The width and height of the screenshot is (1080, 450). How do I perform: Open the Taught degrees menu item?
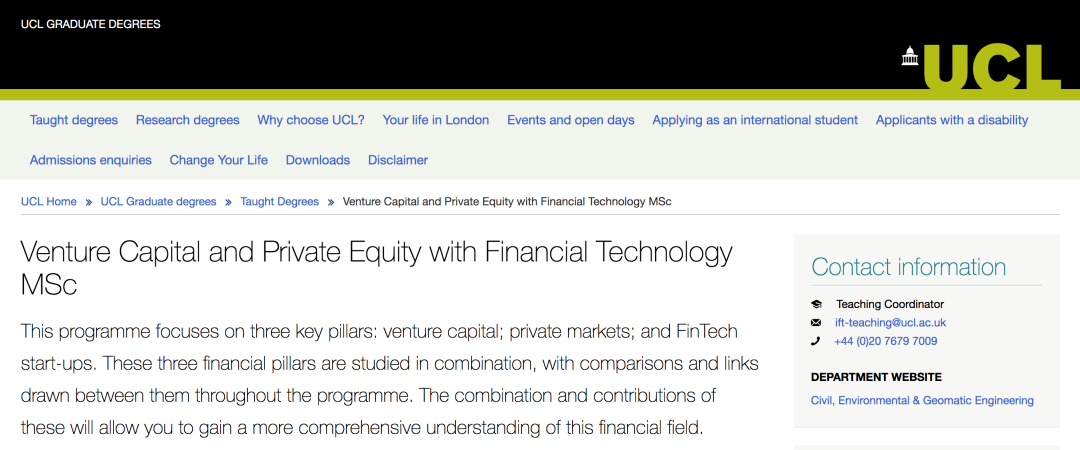pos(74,120)
